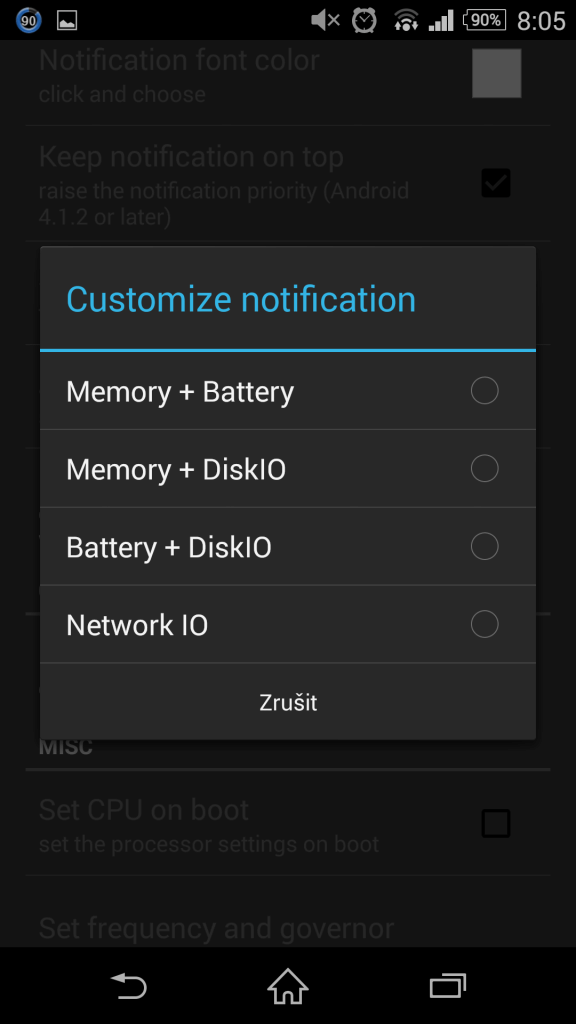Open the Notification font color swatch
Screen dimensions: 576x1024
pyautogui.click(x=497, y=73)
